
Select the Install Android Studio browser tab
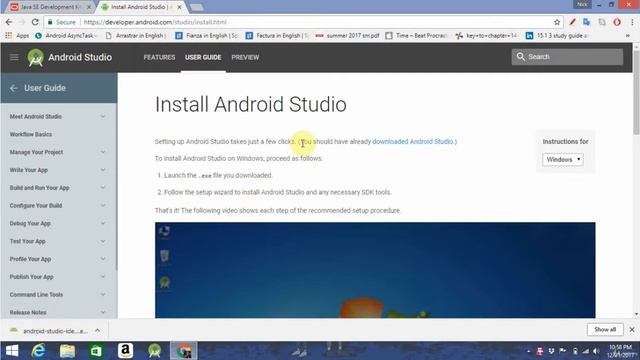pos(141,7)
